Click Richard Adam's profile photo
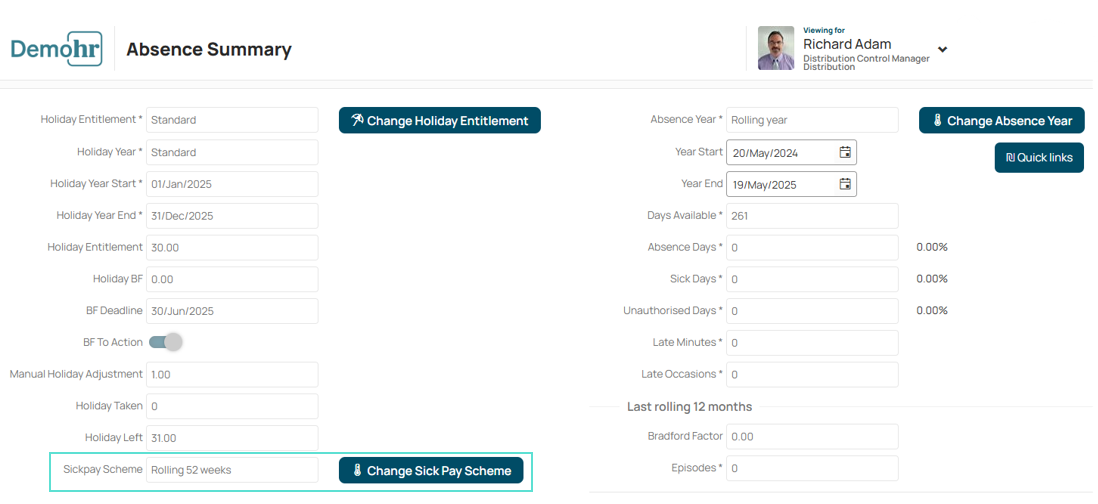Screen dimensions: 1098x504 [x=776, y=48]
